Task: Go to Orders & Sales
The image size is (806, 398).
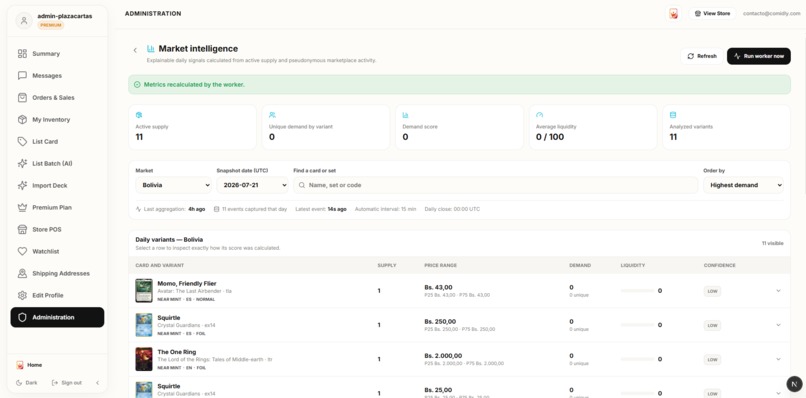Action: (57, 98)
